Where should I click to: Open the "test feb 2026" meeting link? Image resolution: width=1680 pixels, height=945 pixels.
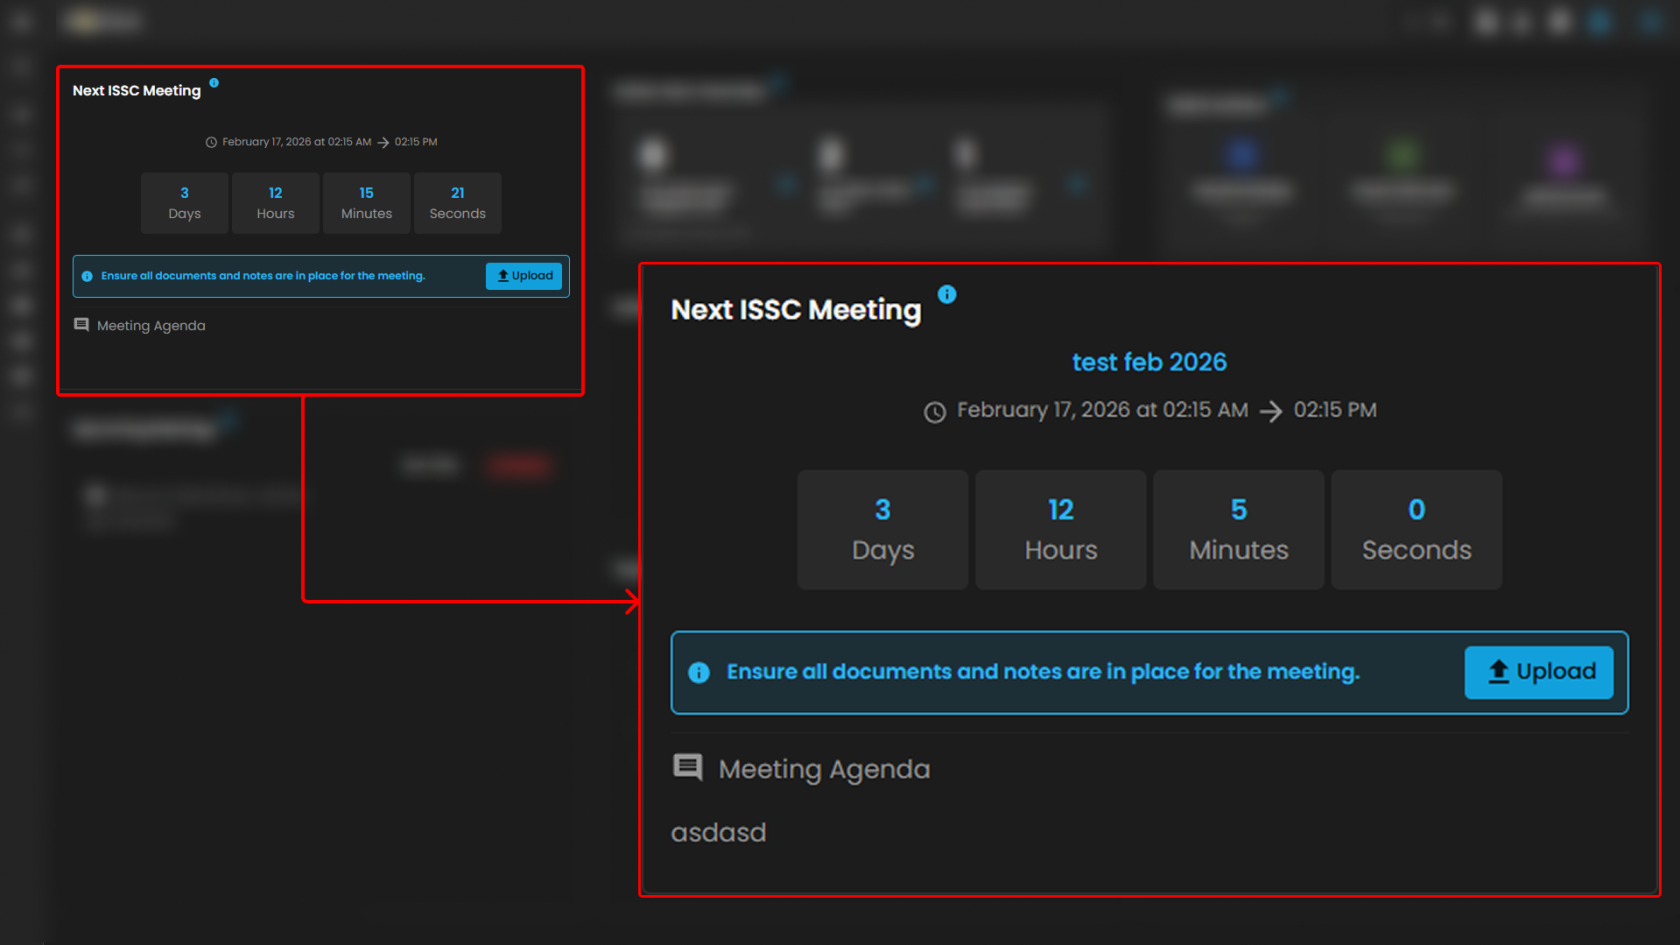[x=1149, y=362]
